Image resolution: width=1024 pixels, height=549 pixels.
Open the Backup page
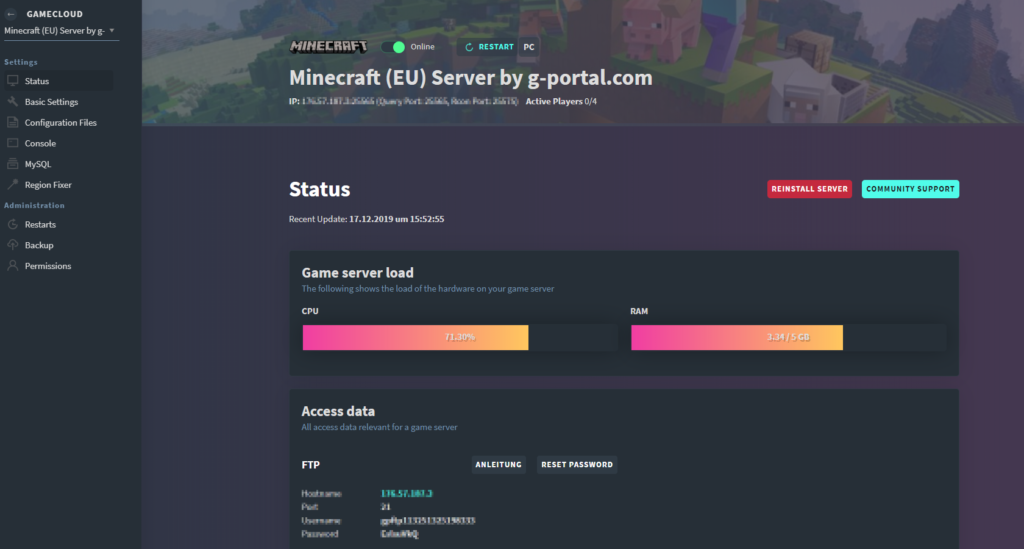point(39,245)
